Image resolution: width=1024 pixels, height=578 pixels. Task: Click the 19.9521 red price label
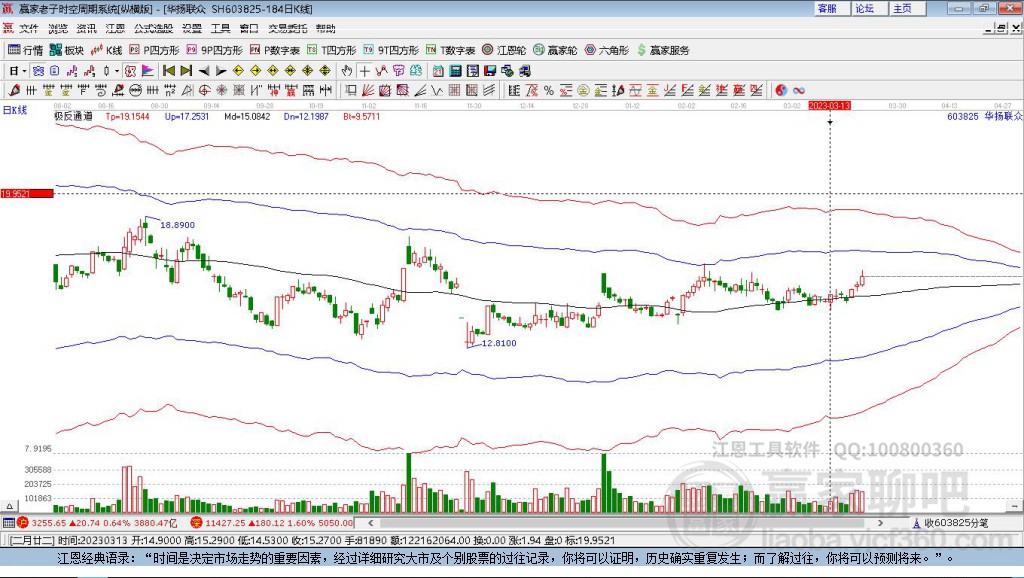[x=27, y=193]
